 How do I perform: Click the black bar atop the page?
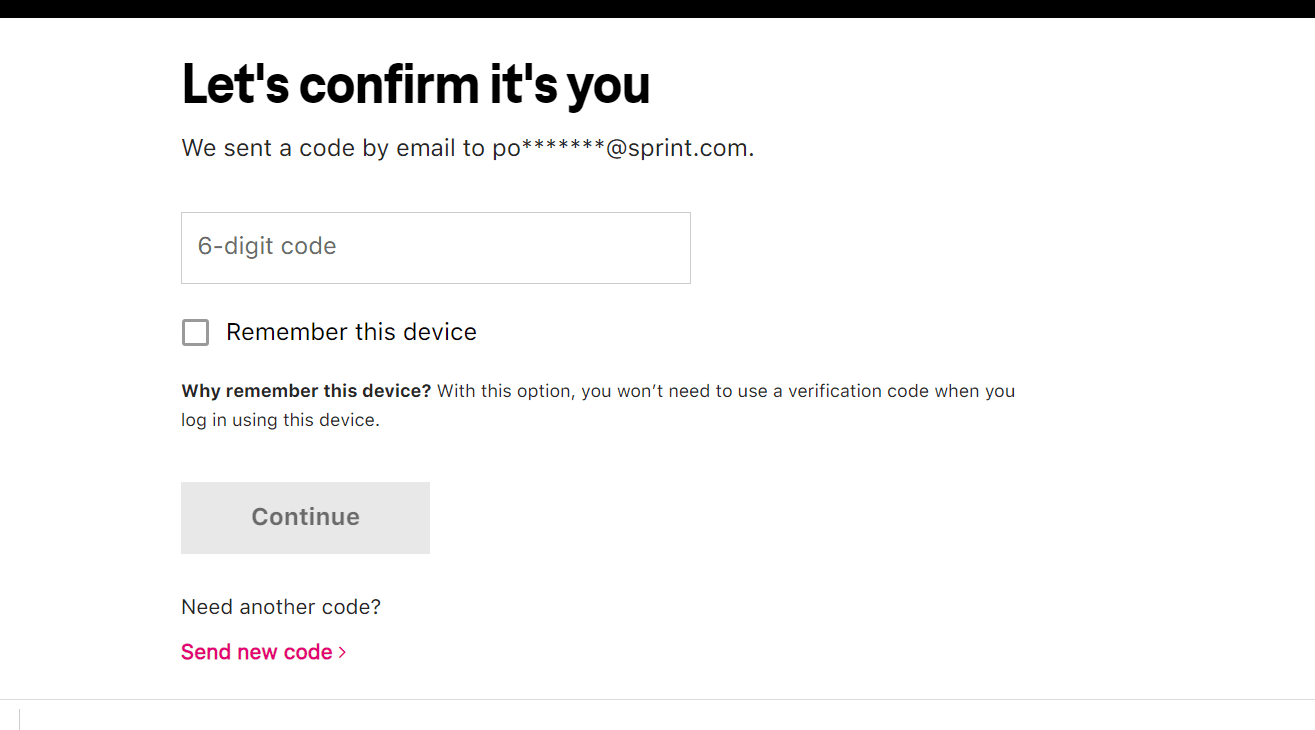[657, 8]
